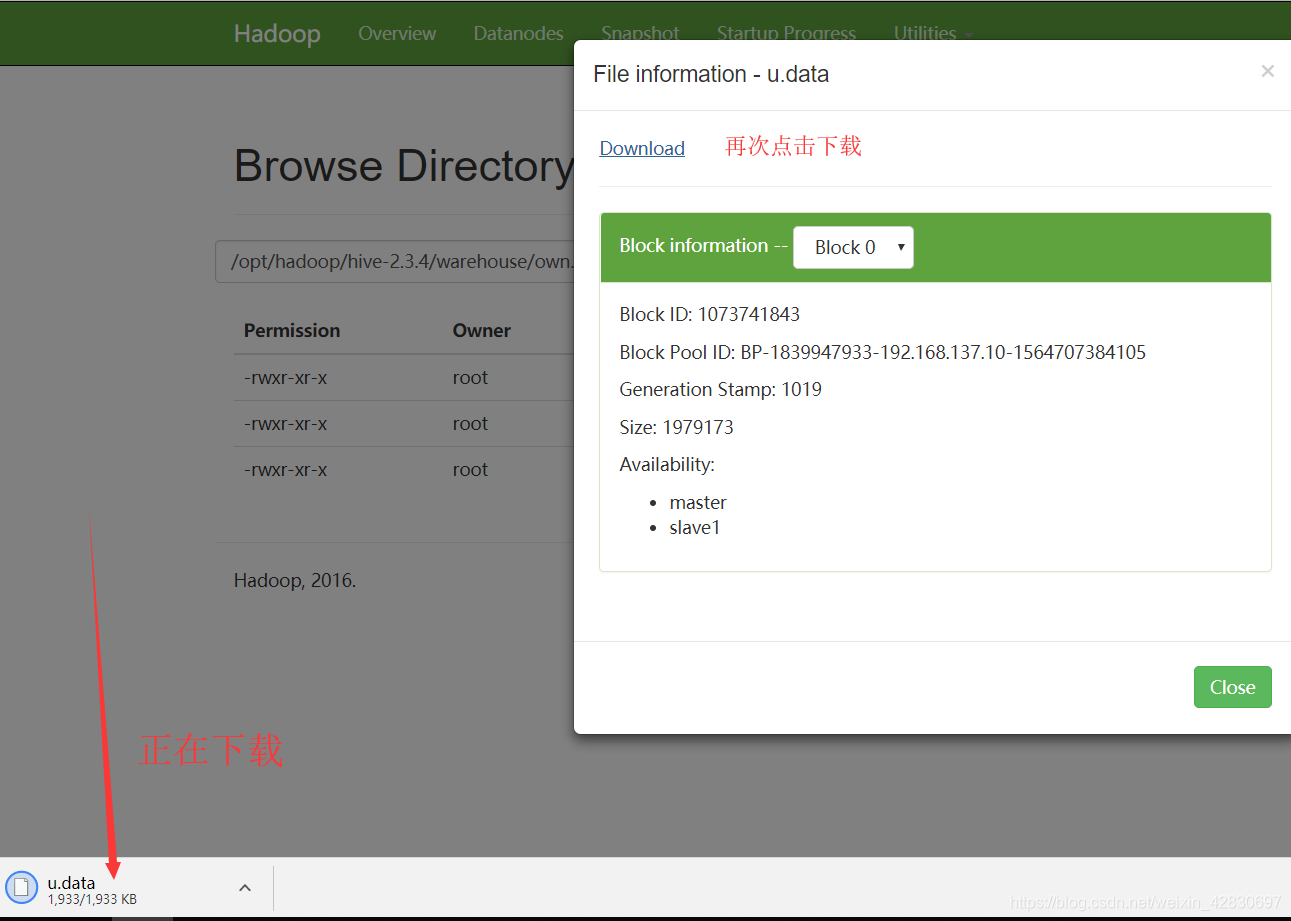Image resolution: width=1291 pixels, height=921 pixels.
Task: Open the Overview tab
Action: point(397,33)
